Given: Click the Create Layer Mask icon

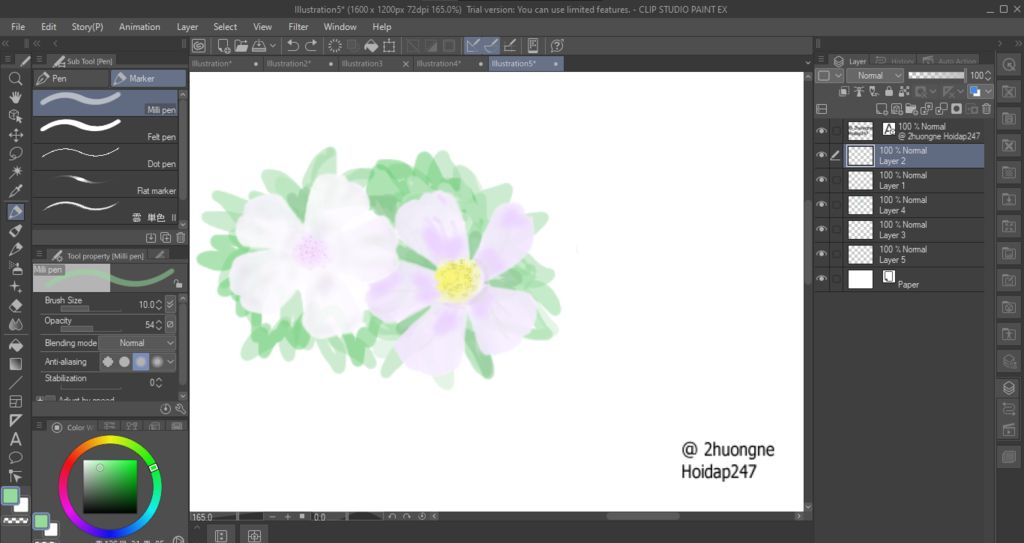Looking at the screenshot, I should [x=957, y=109].
